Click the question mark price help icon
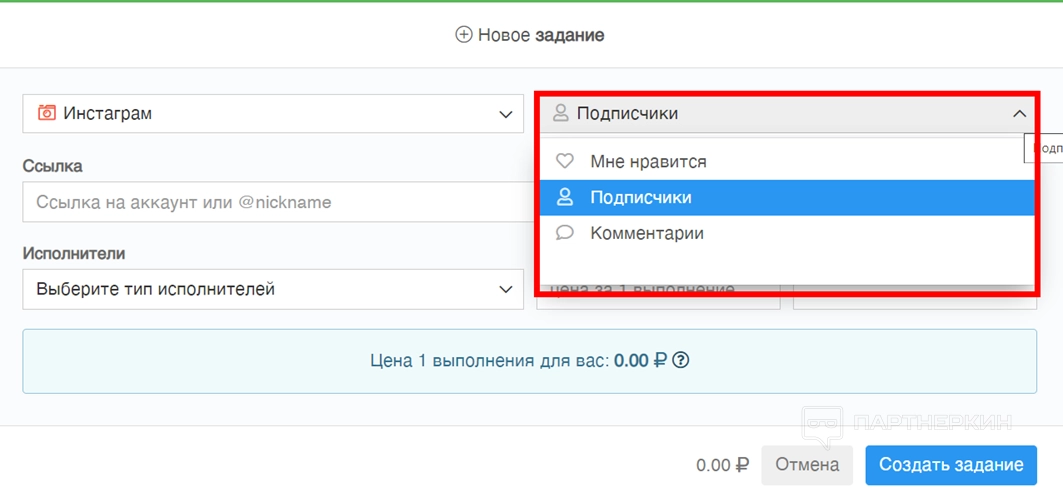Screen dimensions: 1063x502 point(681,360)
